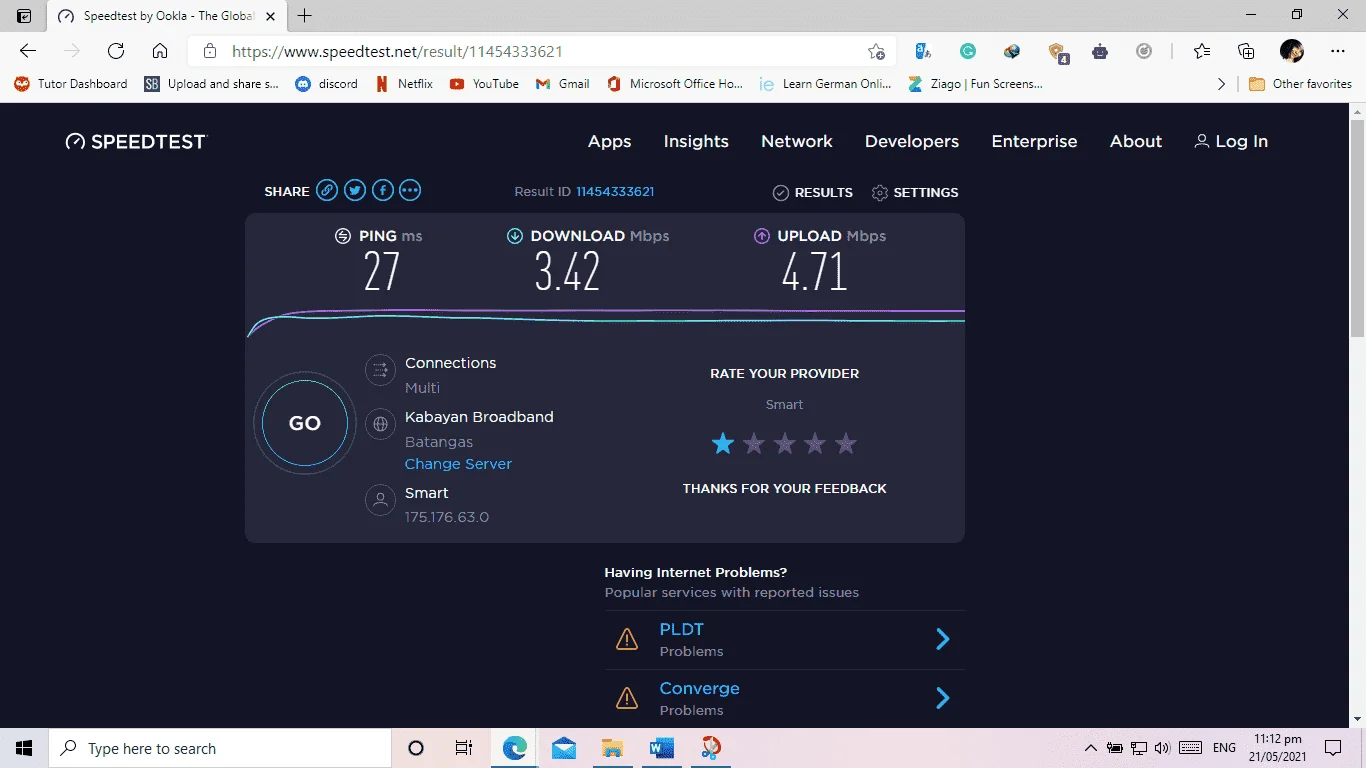Go to the browser home page
Screen dimensions: 1366x768
[160, 51]
